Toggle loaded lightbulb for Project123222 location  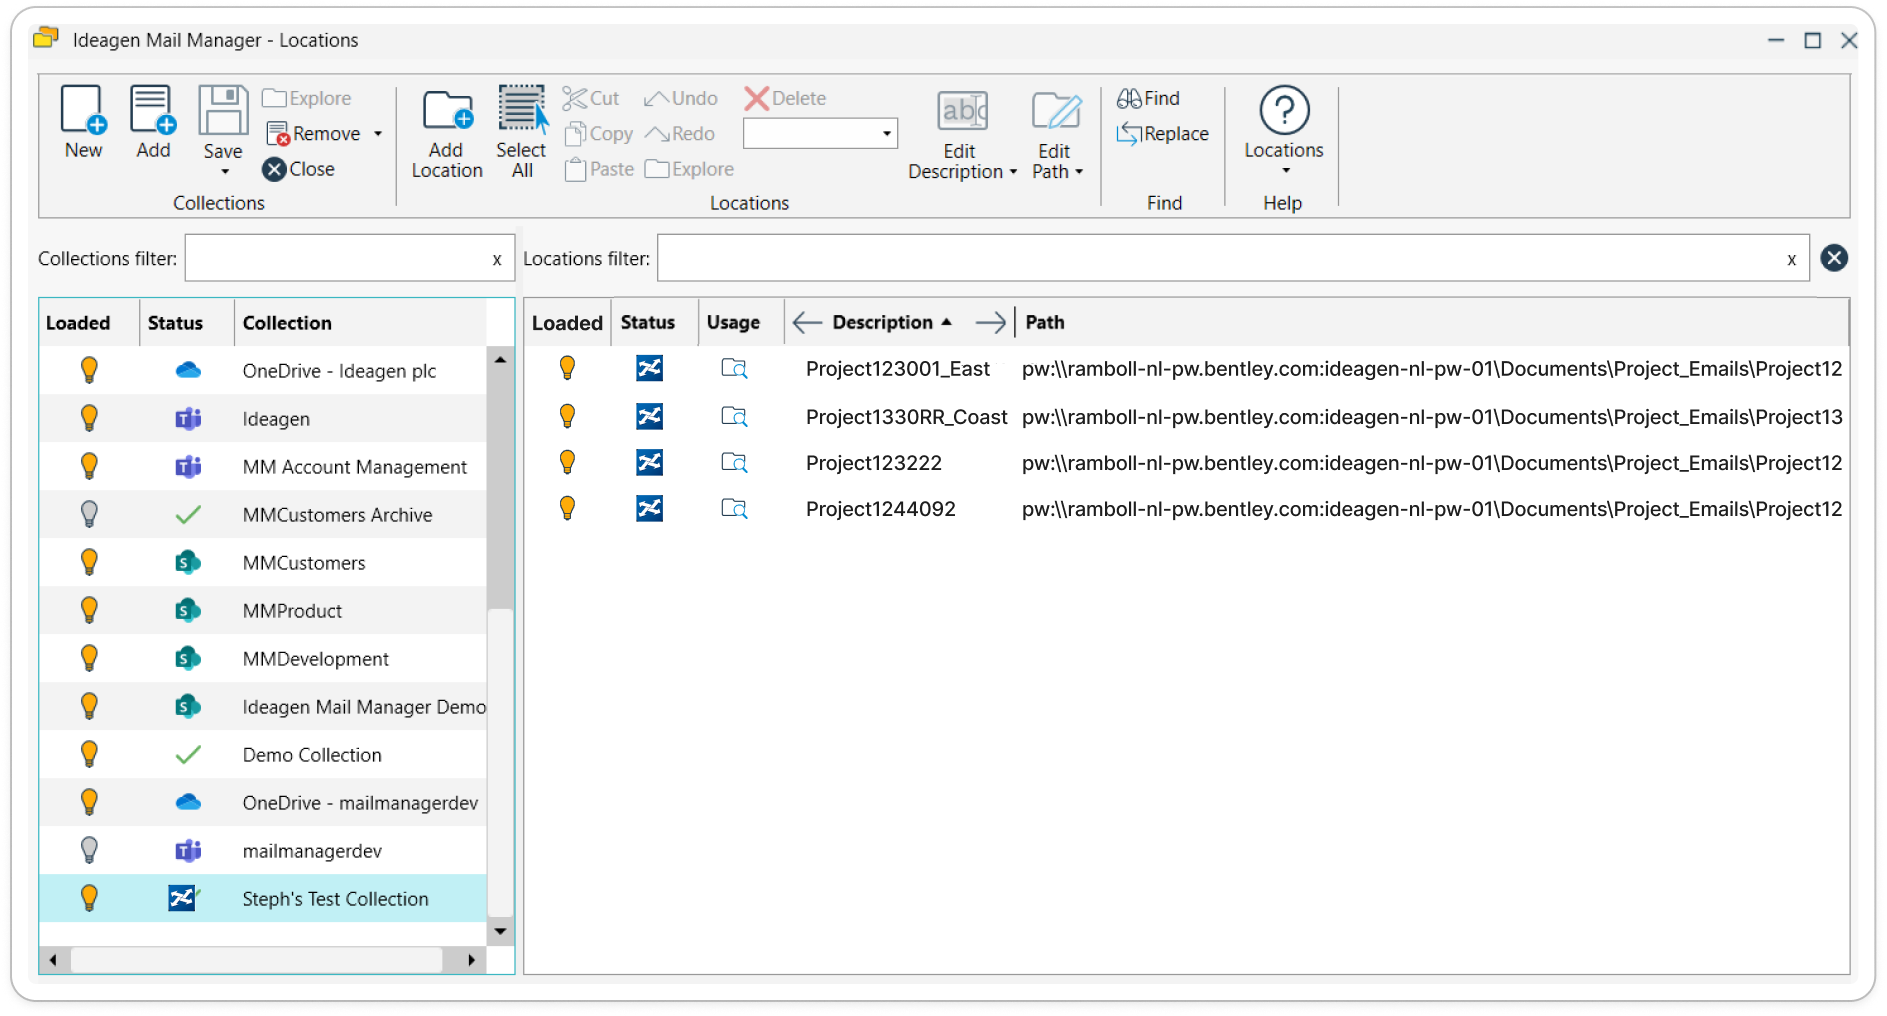pyautogui.click(x=567, y=462)
